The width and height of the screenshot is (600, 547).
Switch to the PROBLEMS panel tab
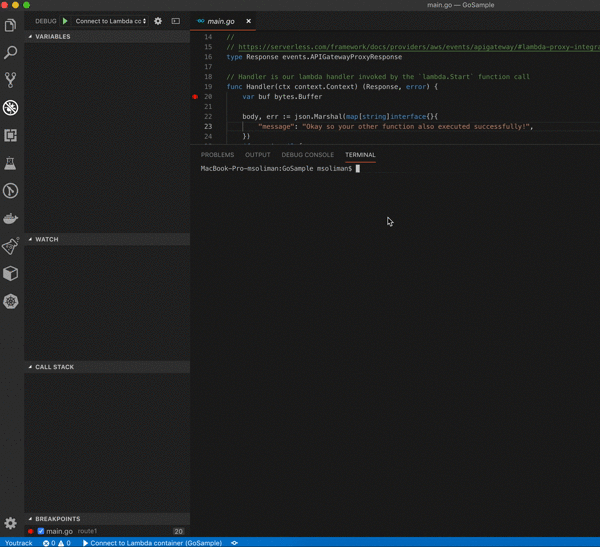217,155
